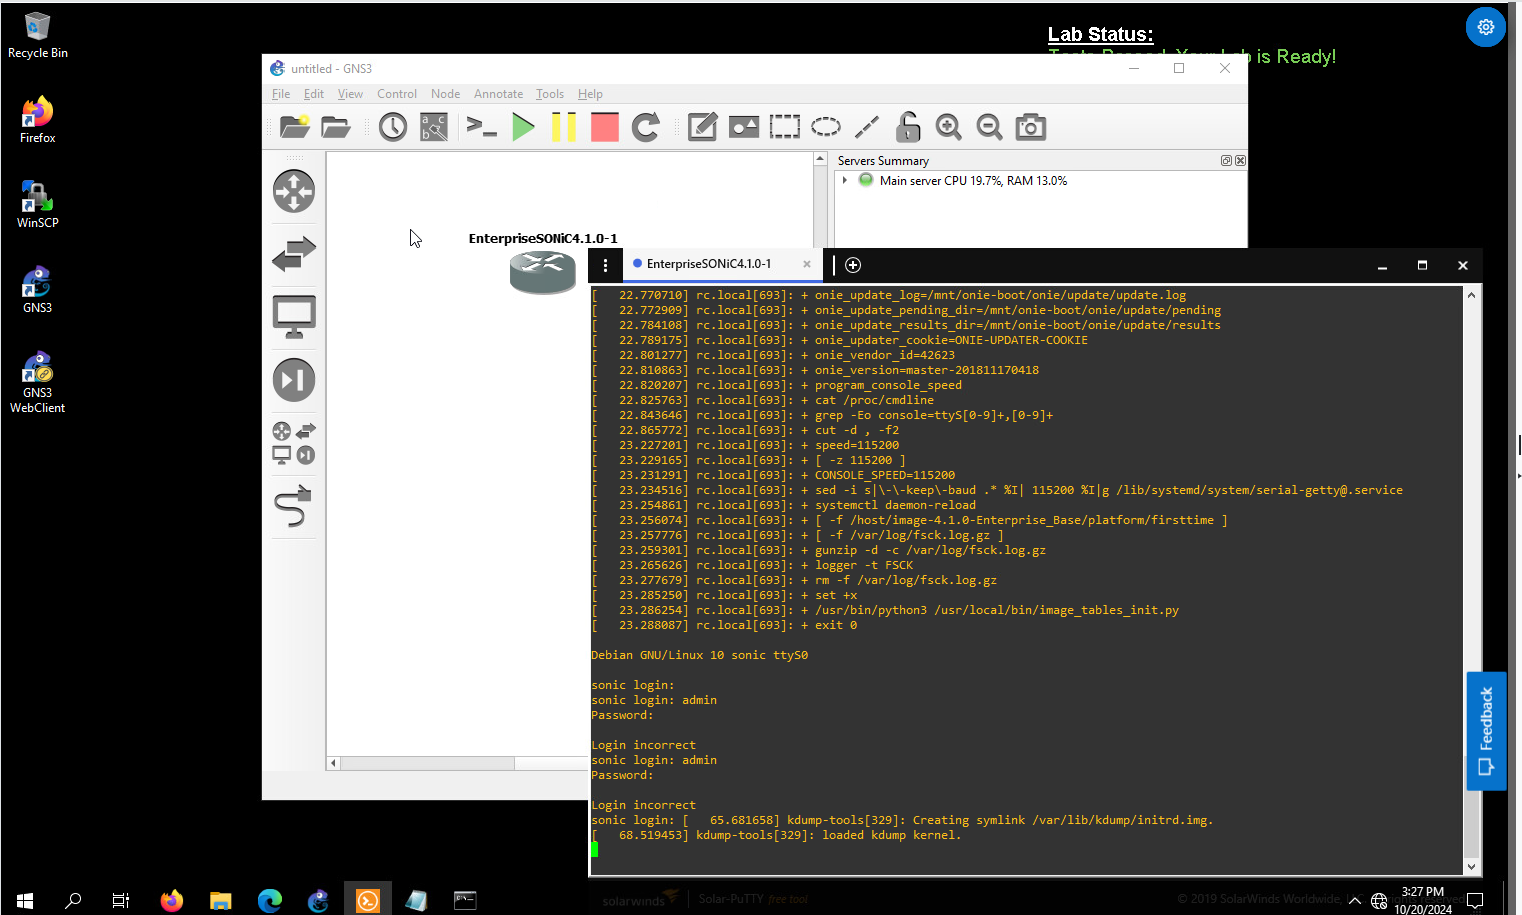Viewport: 1522px width, 915px height.
Task: Reload all nodes icon
Action: [646, 127]
